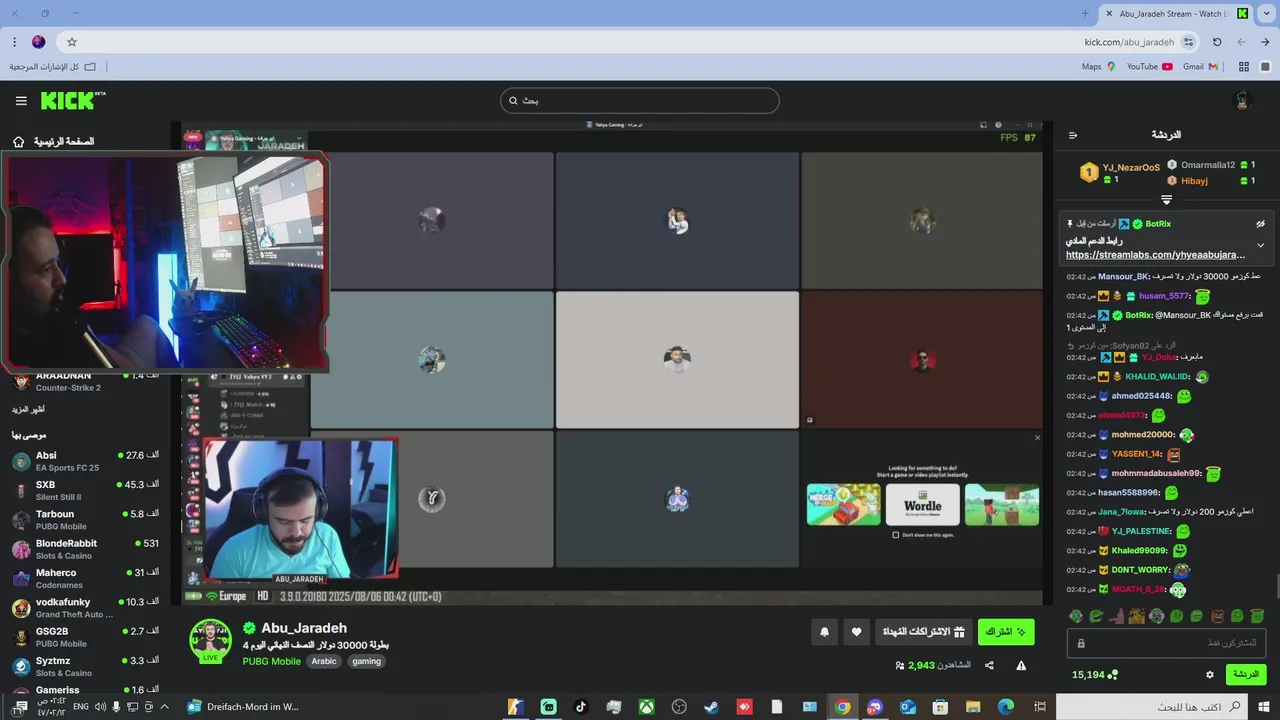Screen dimensions: 1280x720
Task: Bookmark page with the star icon
Action: tap(72, 42)
